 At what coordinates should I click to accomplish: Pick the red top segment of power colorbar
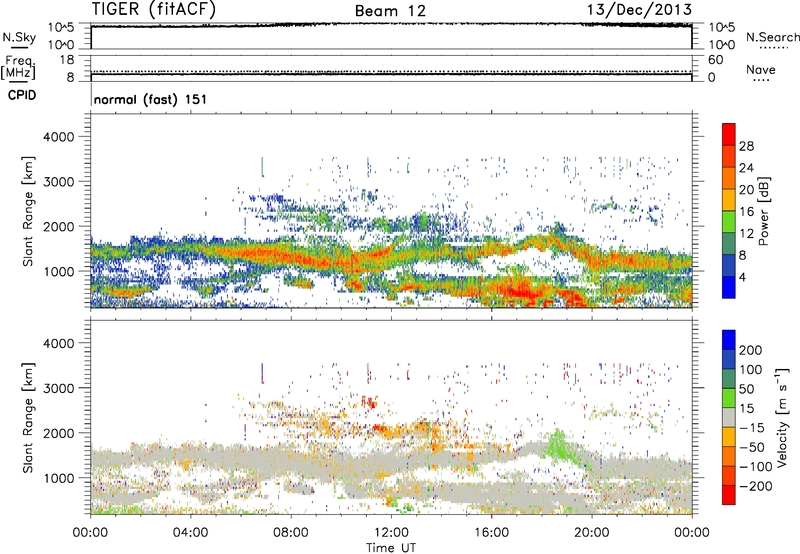click(x=729, y=134)
